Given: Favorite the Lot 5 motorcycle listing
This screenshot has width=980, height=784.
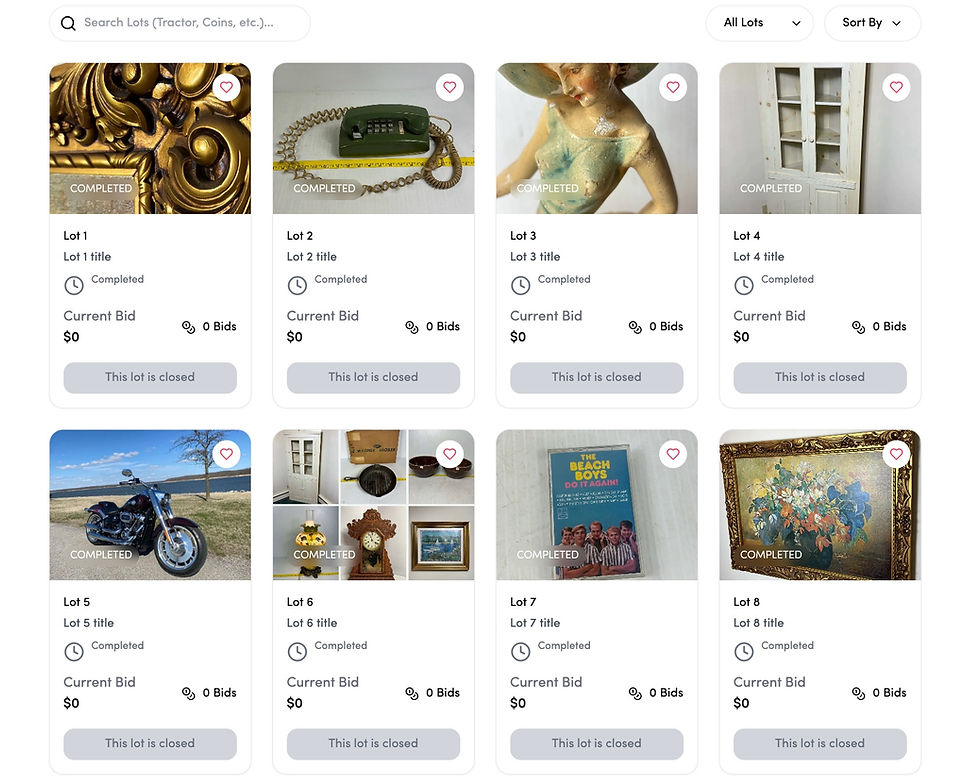Looking at the screenshot, I should click(226, 454).
